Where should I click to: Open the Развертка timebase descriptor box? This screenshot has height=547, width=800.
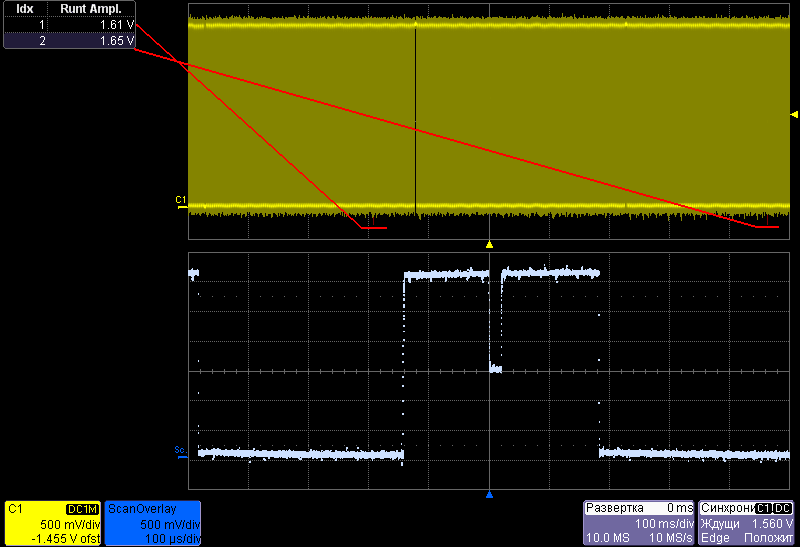[639, 523]
